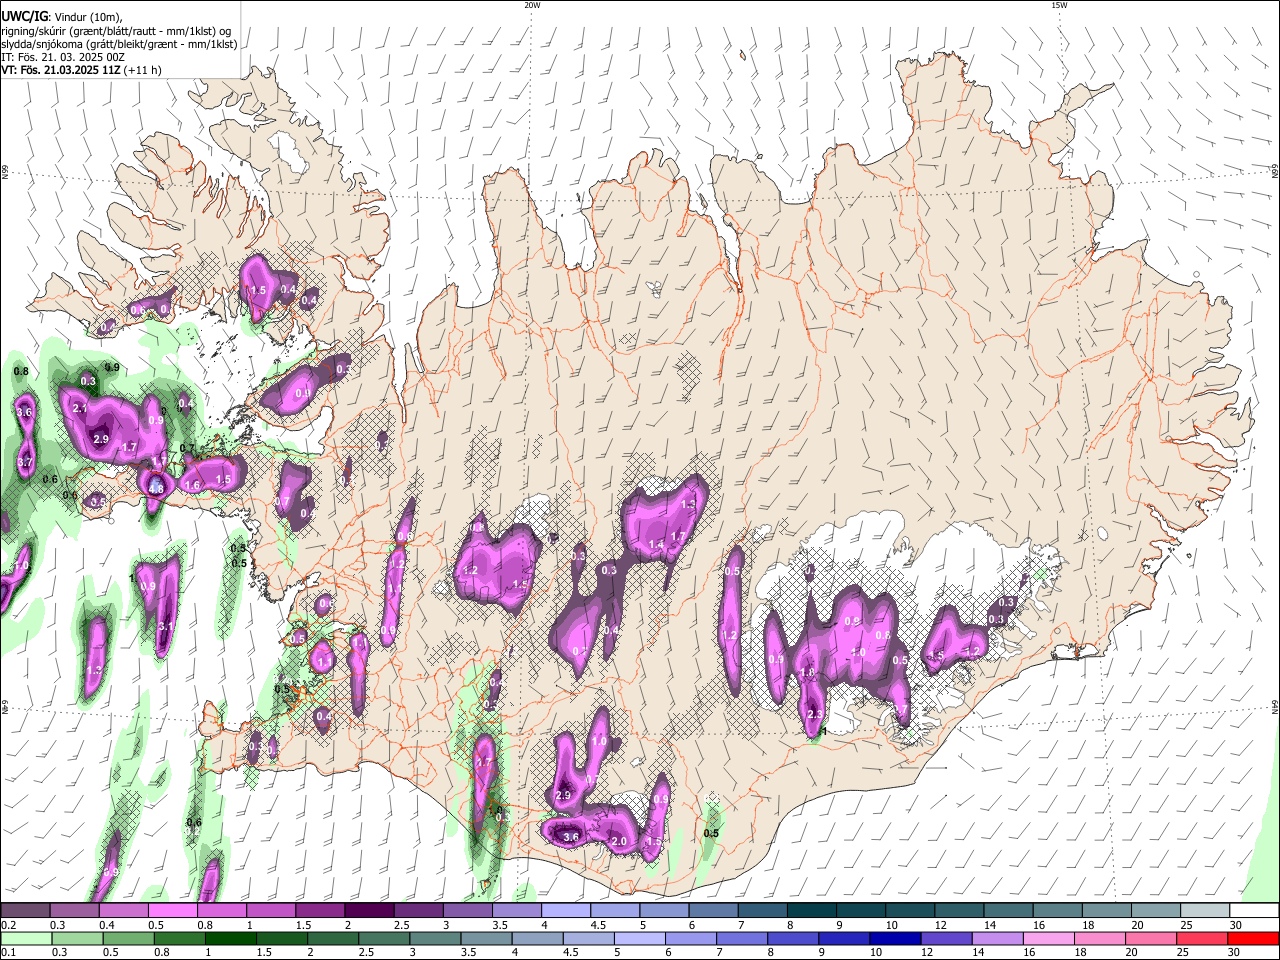Click the 30 label on upper legend row
This screenshot has width=1280, height=960.
pos(1236,925)
